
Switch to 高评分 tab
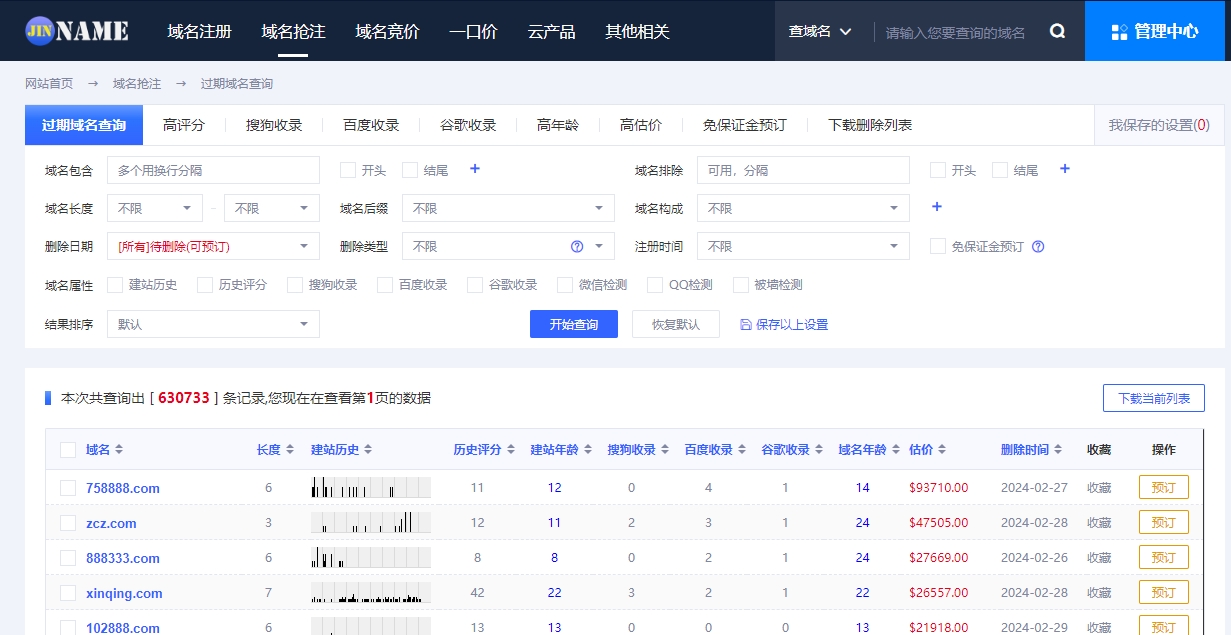[184, 125]
